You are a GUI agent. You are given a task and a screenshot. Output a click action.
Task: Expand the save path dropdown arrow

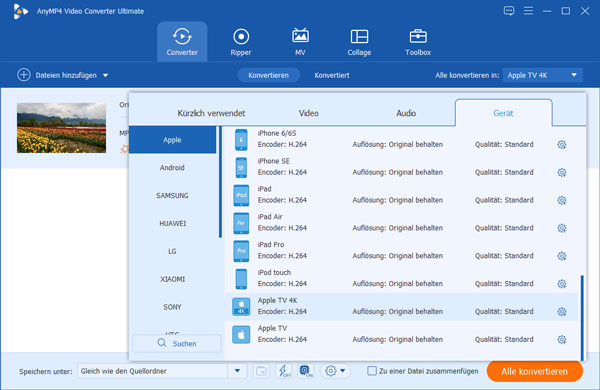click(x=237, y=371)
